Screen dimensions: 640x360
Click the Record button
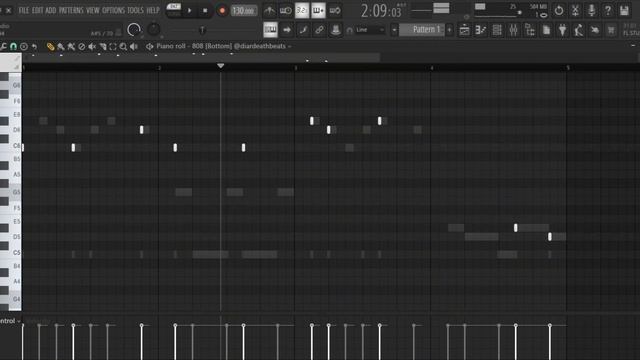[222, 10]
